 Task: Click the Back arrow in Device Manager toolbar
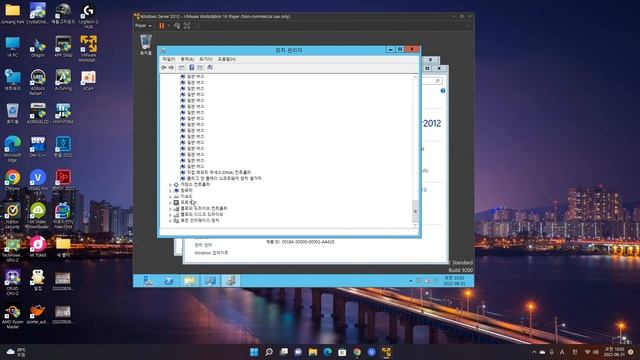pyautogui.click(x=164, y=67)
